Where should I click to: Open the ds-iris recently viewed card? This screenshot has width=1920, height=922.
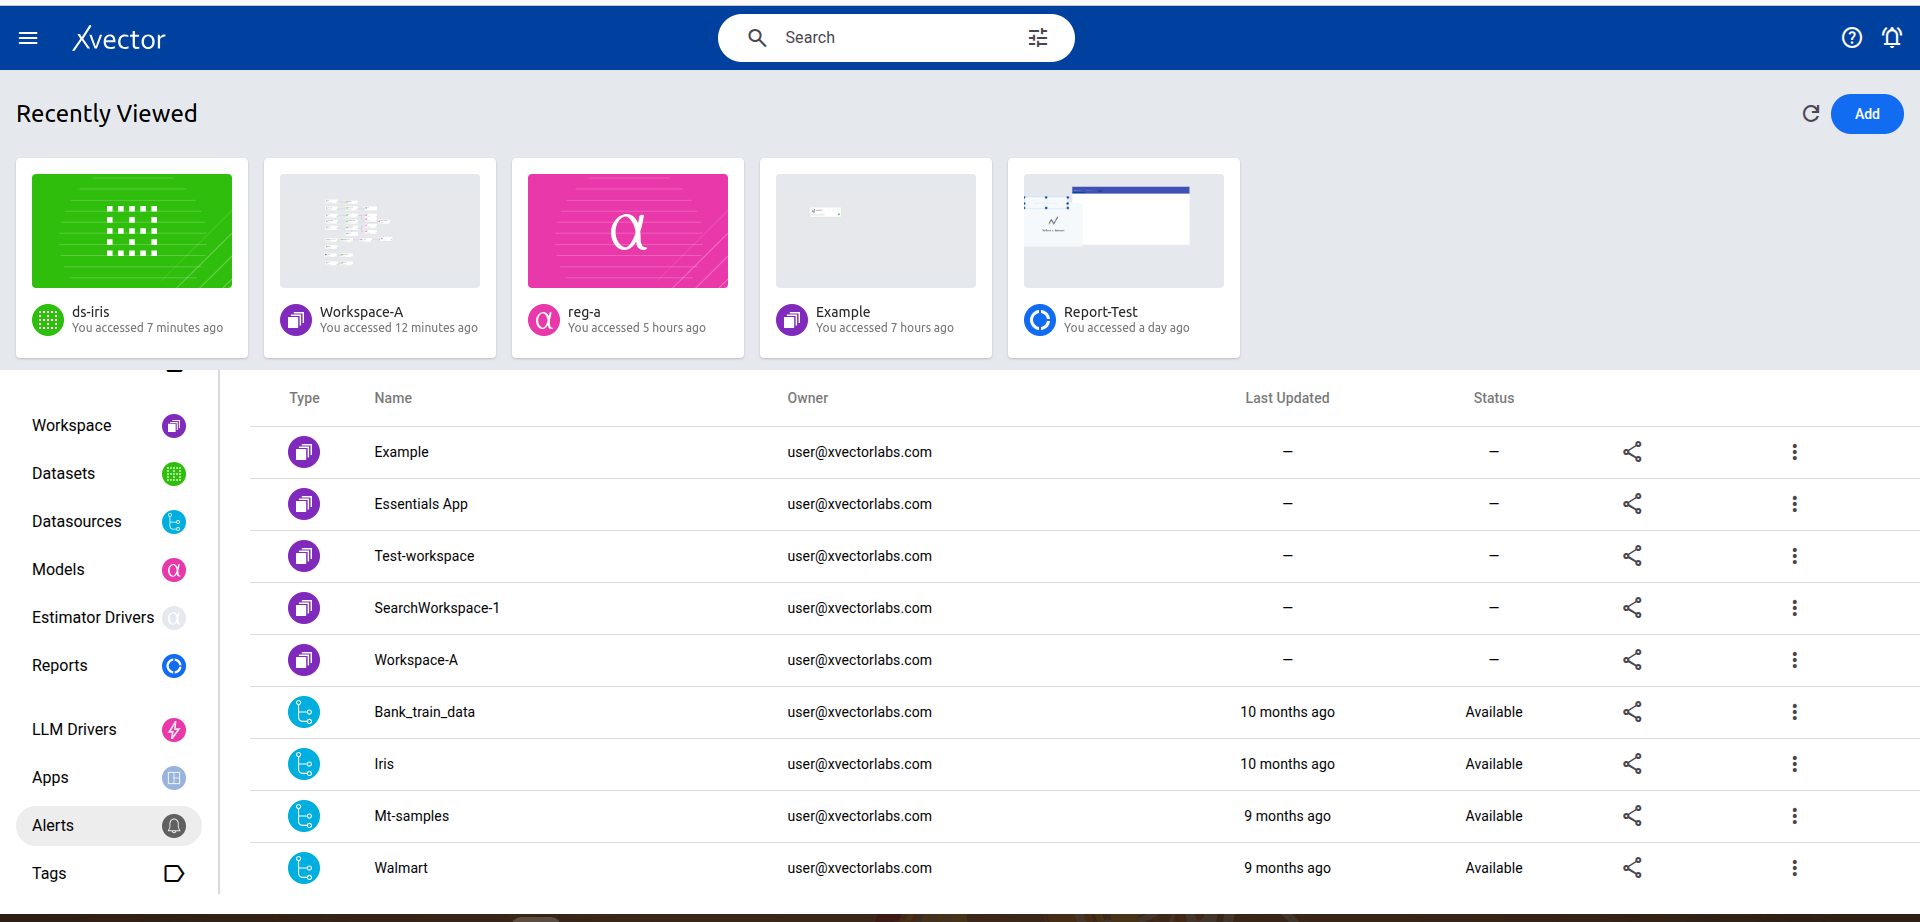tap(132, 258)
